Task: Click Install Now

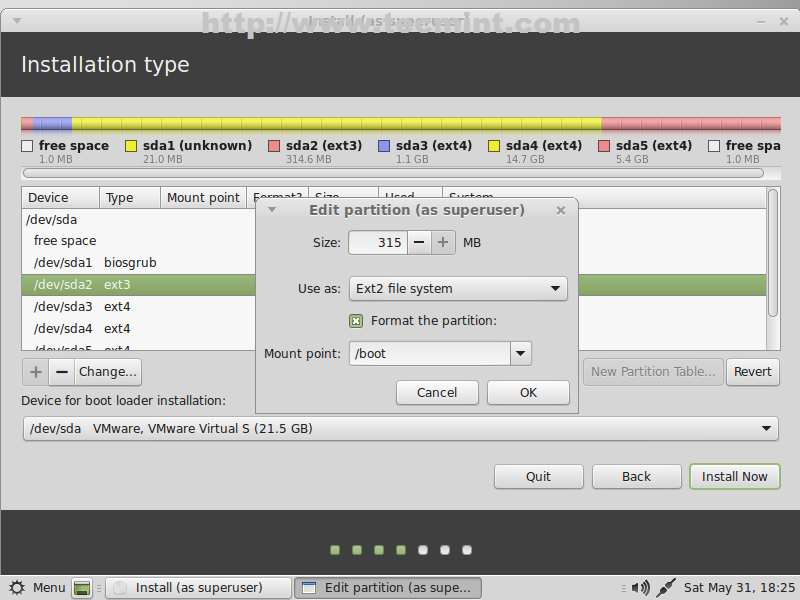Action: tap(734, 477)
